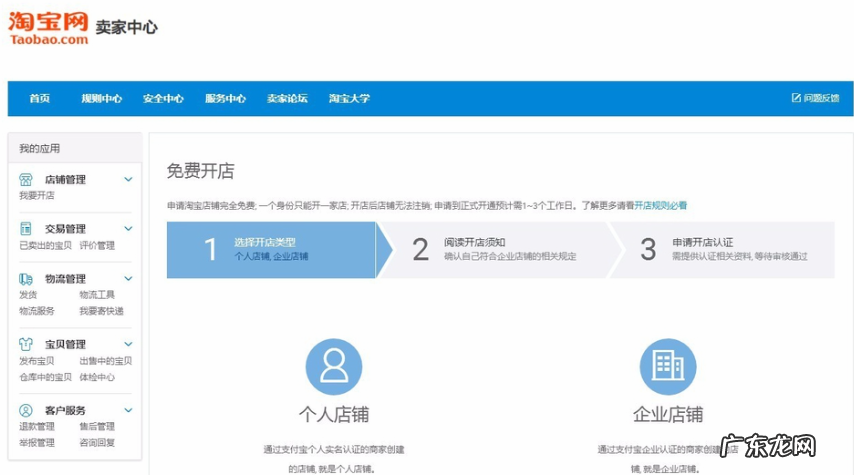This screenshot has height=475, width=854.
Task: Open the 退款管理 link
Action: coord(37,427)
